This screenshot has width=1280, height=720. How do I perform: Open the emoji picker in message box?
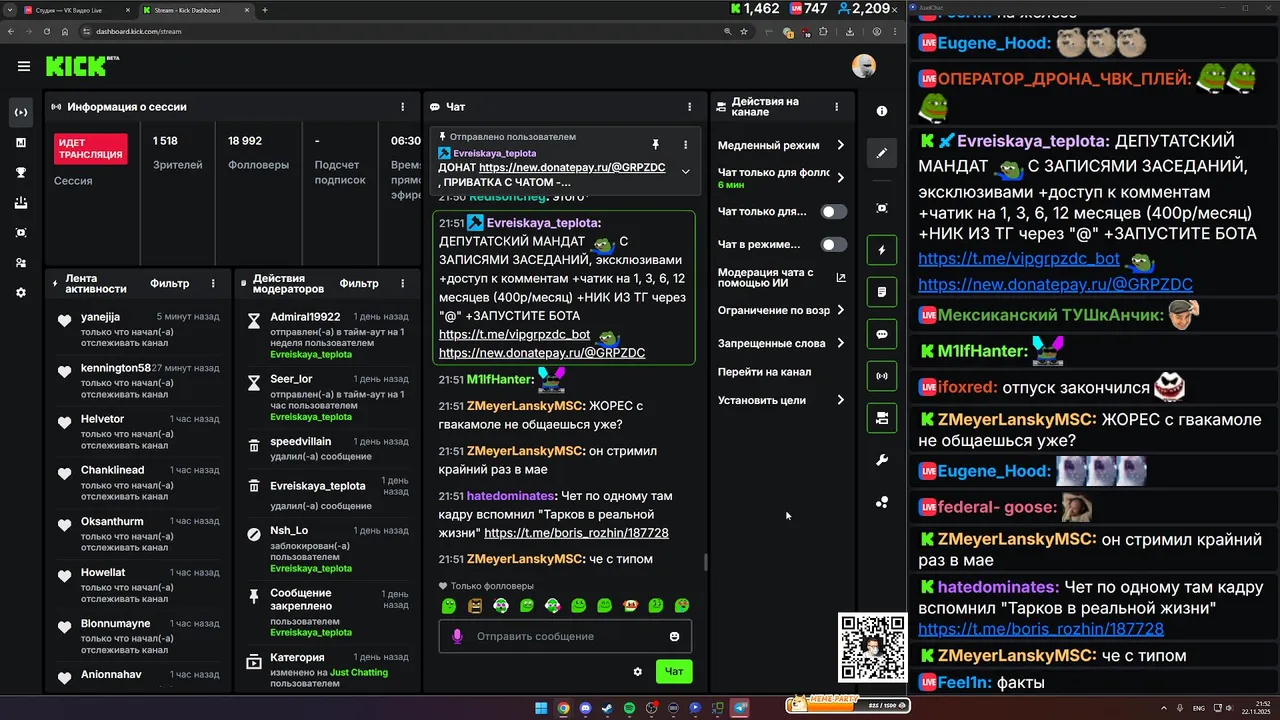tap(675, 636)
